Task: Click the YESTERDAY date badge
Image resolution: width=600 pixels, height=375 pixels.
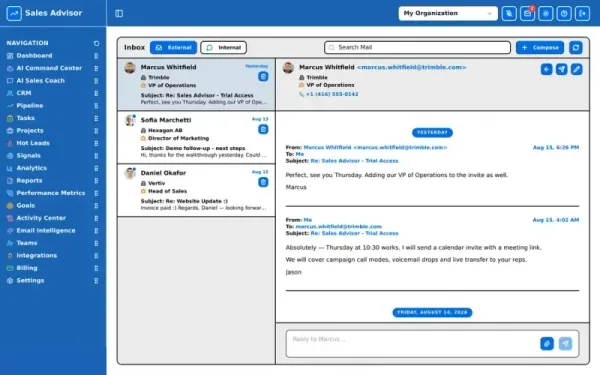Action: (x=432, y=132)
